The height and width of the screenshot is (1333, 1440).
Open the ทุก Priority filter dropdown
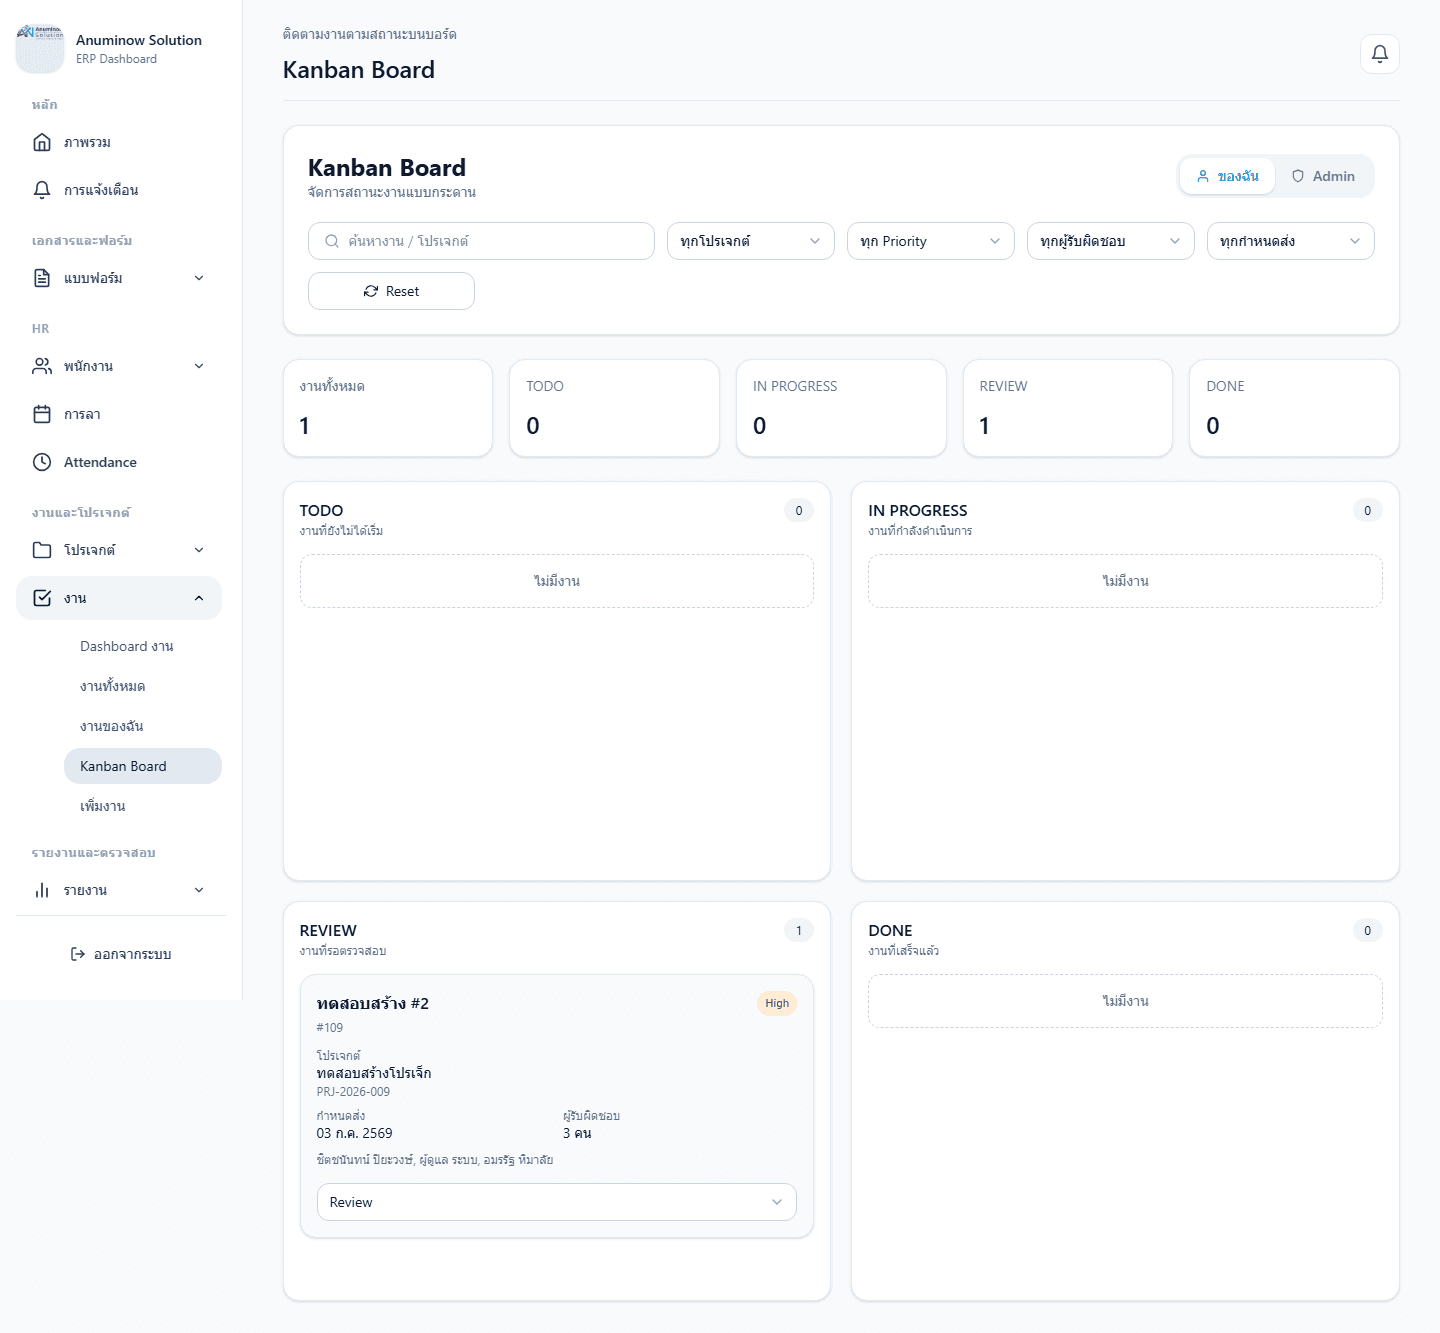[931, 241]
